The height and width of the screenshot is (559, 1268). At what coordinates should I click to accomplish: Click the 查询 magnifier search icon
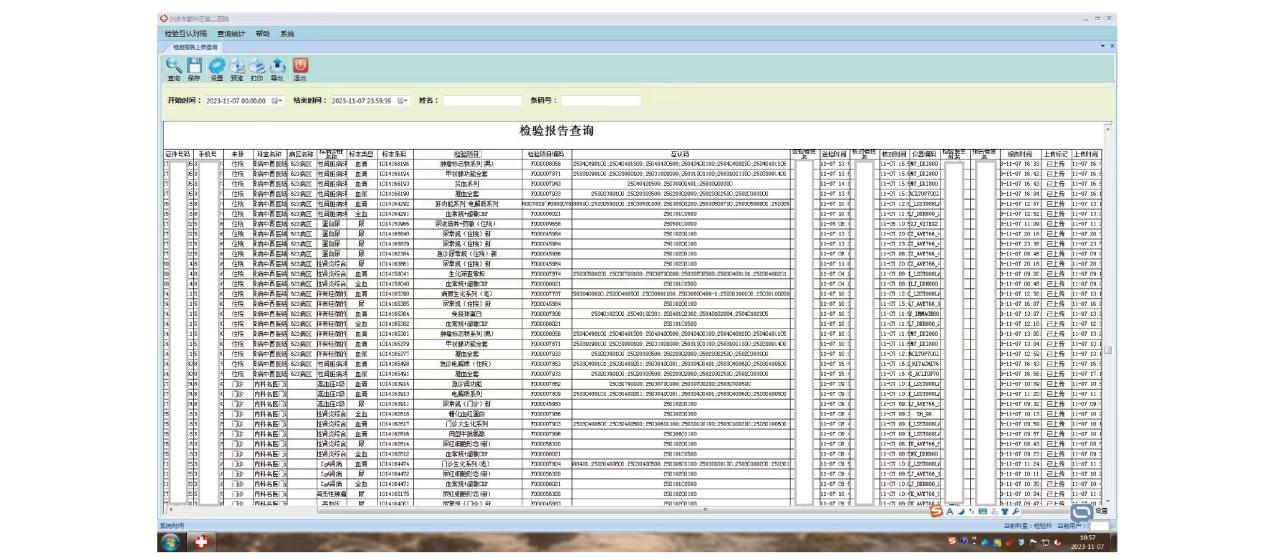pyautogui.click(x=174, y=65)
